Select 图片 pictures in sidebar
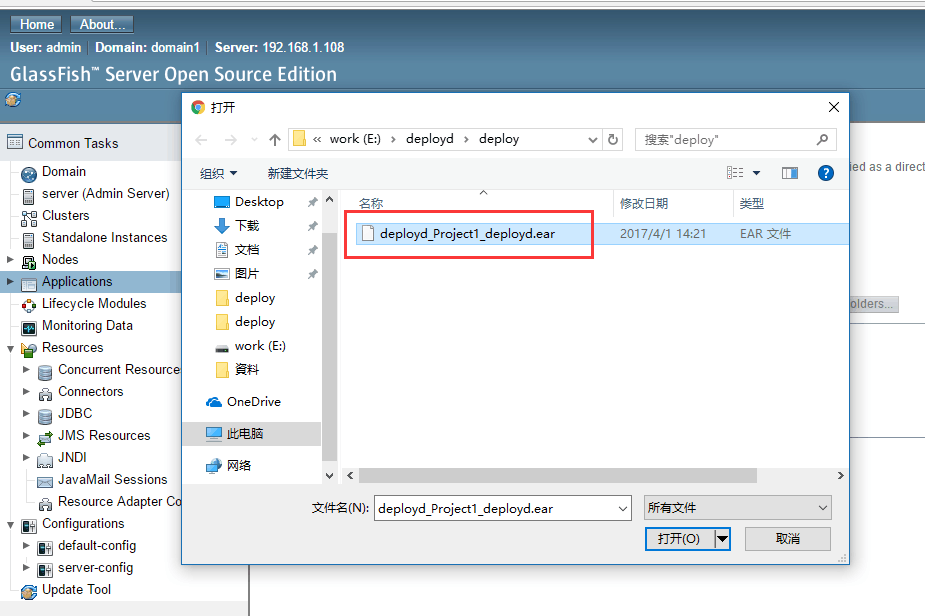 247,274
